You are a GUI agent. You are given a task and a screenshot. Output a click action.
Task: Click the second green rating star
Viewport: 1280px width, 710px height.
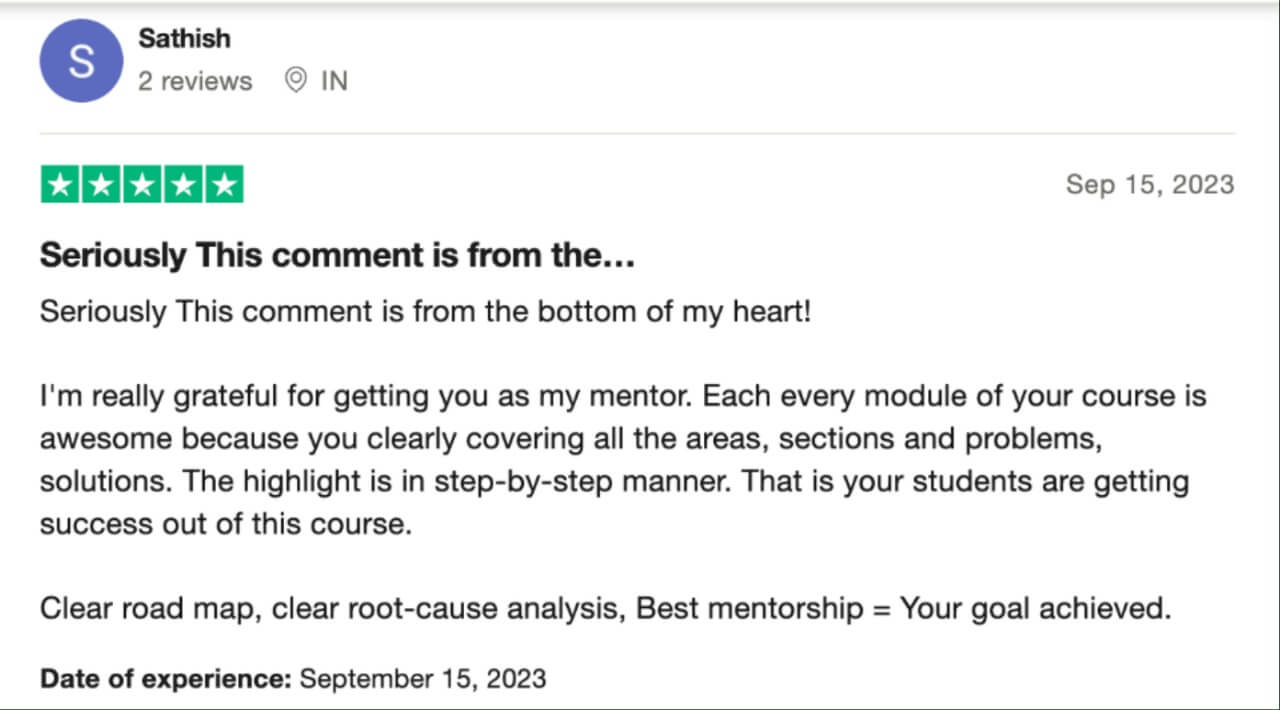pos(101,185)
